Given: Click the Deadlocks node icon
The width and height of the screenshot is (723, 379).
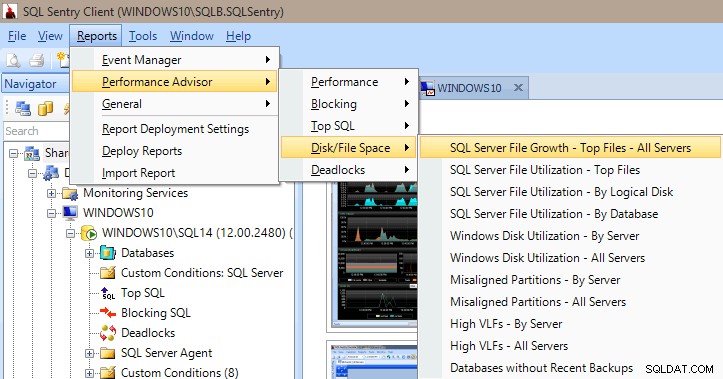Looking at the screenshot, I should point(108,333).
